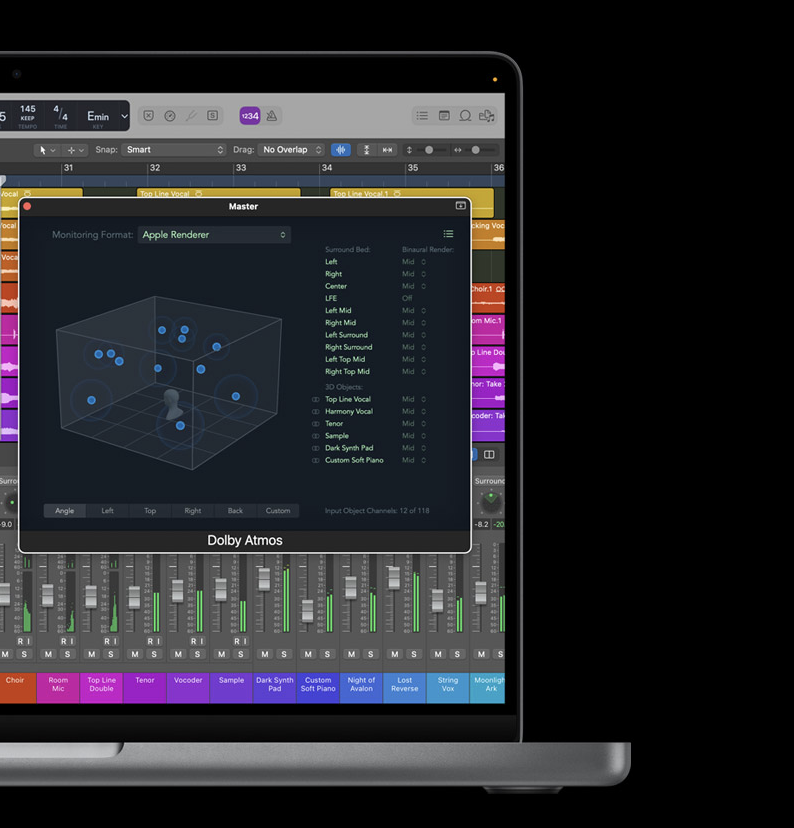This screenshot has height=828, width=794.
Task: Click the Emin key signature display
Action: point(98,117)
